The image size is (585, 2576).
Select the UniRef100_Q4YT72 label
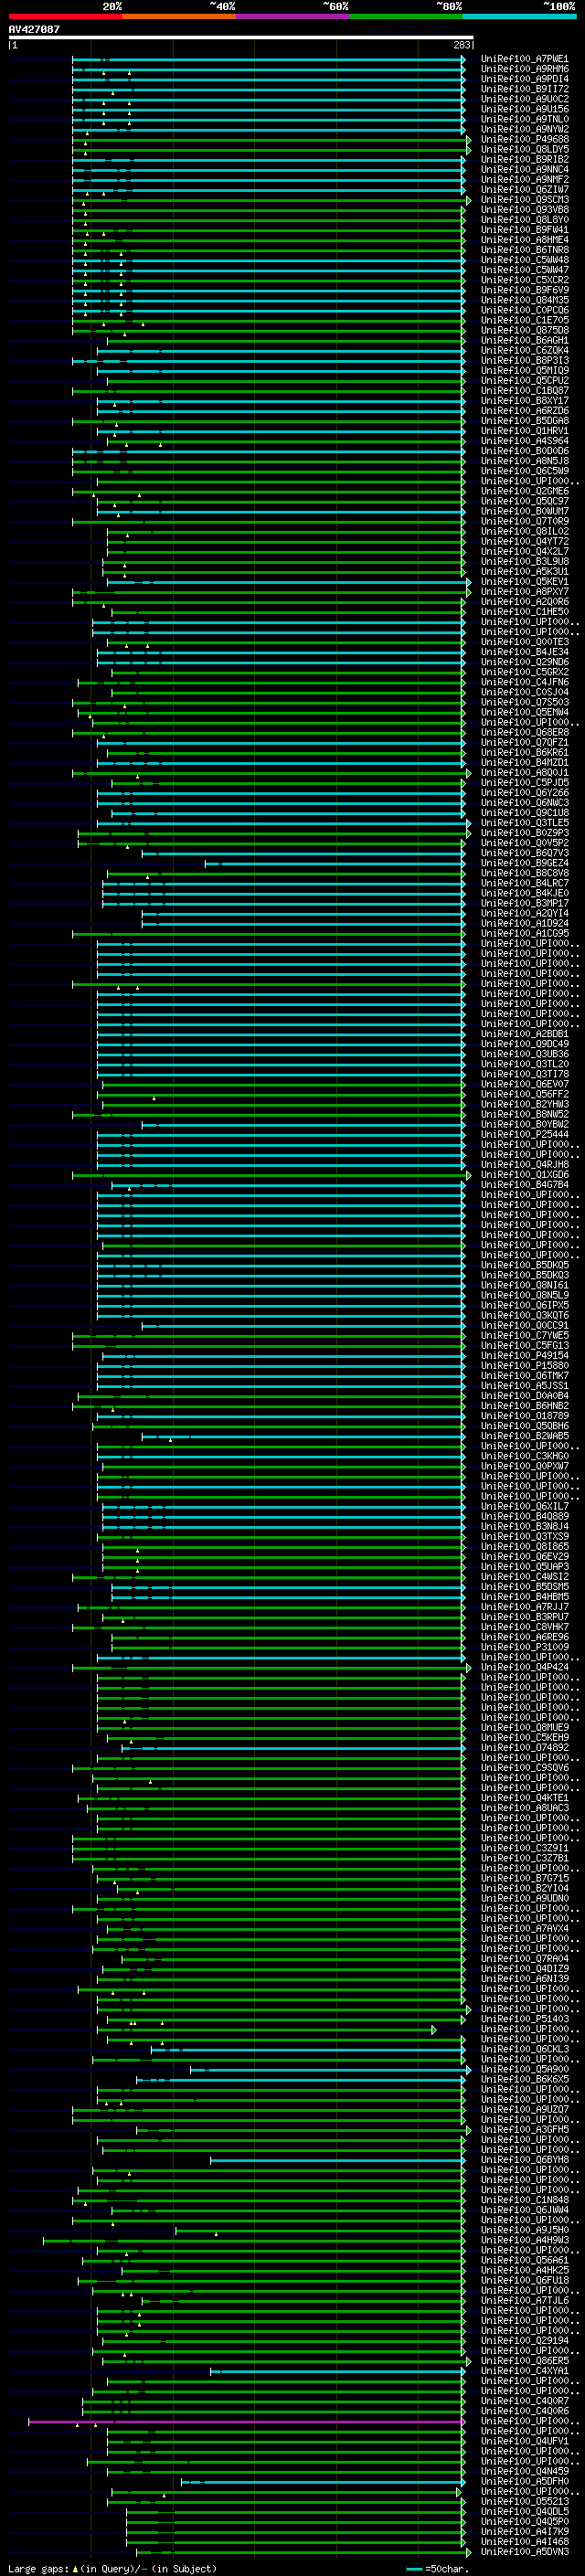pos(524,541)
